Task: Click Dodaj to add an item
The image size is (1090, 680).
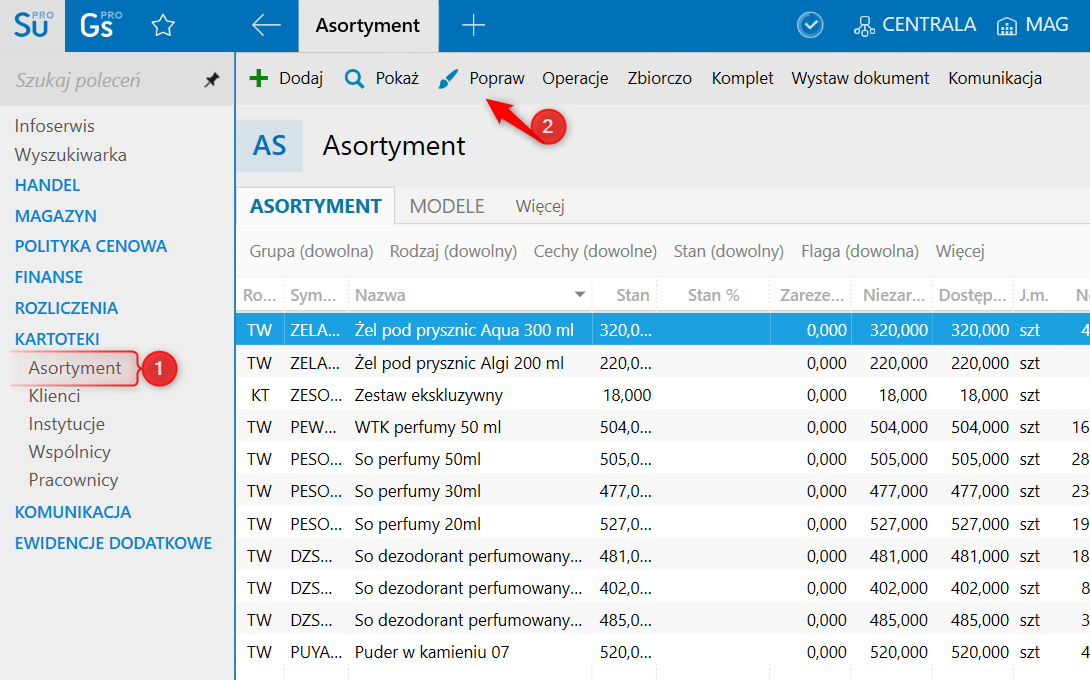Action: (x=286, y=78)
